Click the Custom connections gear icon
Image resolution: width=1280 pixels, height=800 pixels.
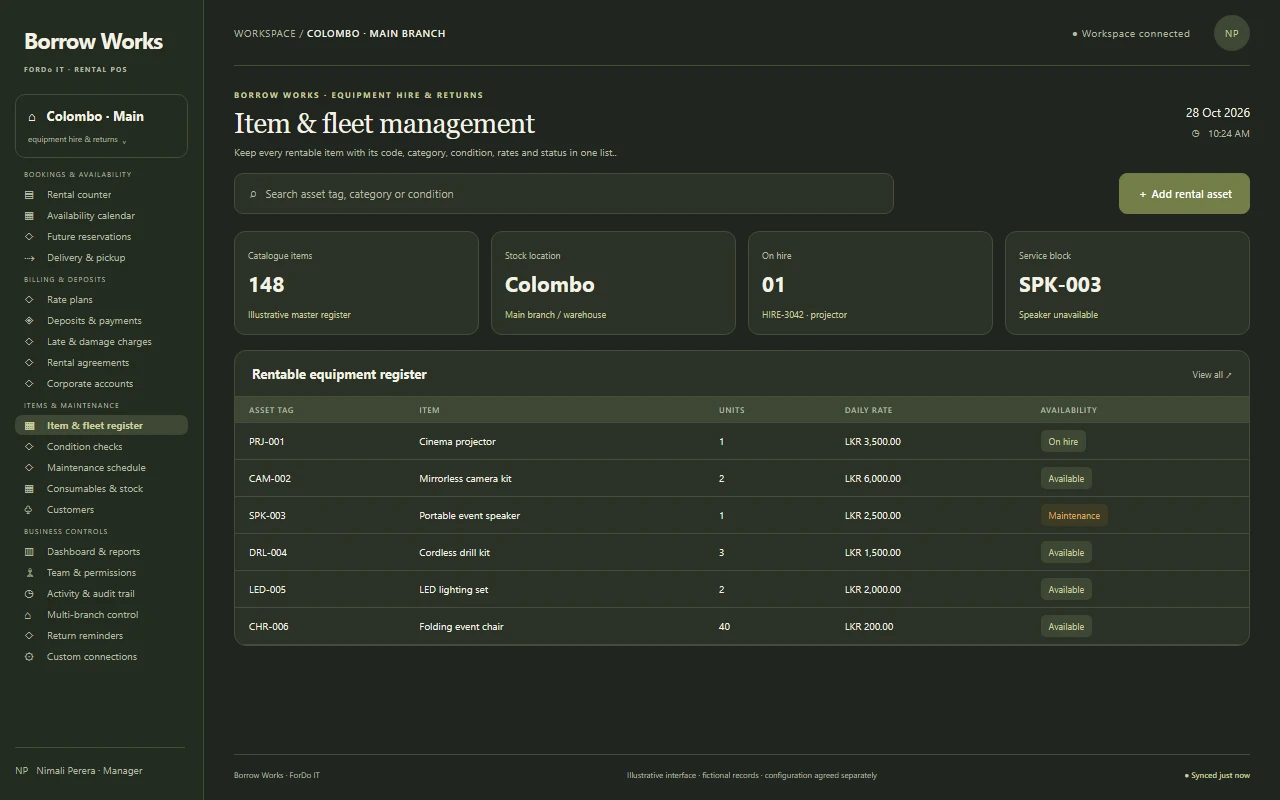click(29, 657)
